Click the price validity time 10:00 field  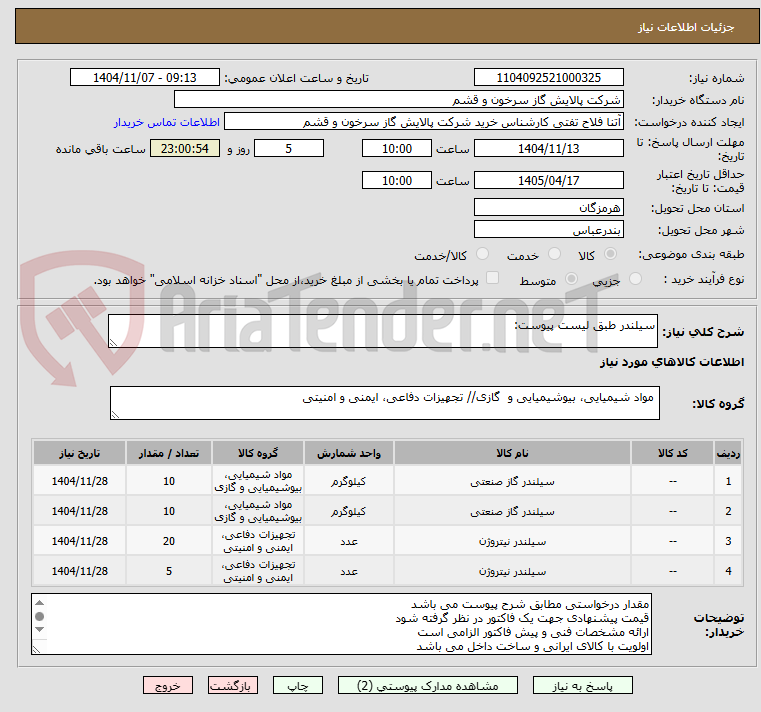(397, 181)
